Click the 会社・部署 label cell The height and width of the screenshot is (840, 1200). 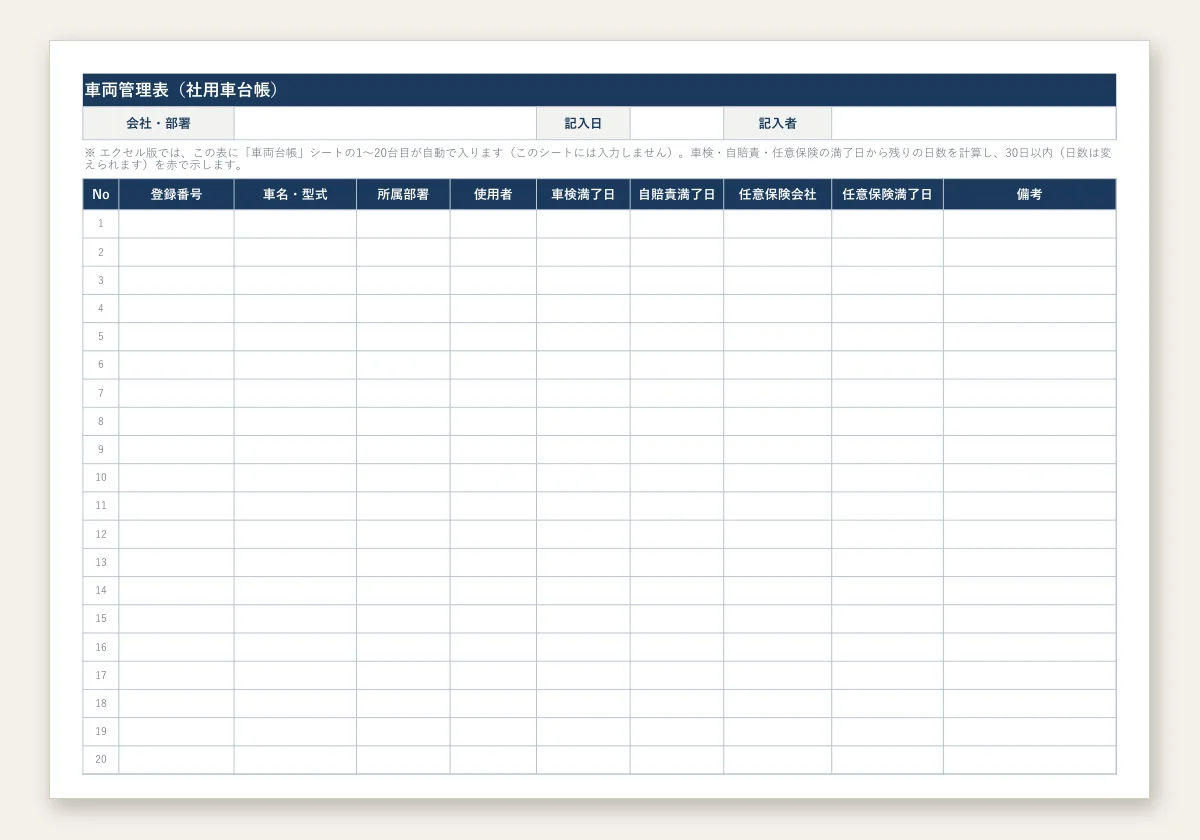click(x=158, y=123)
